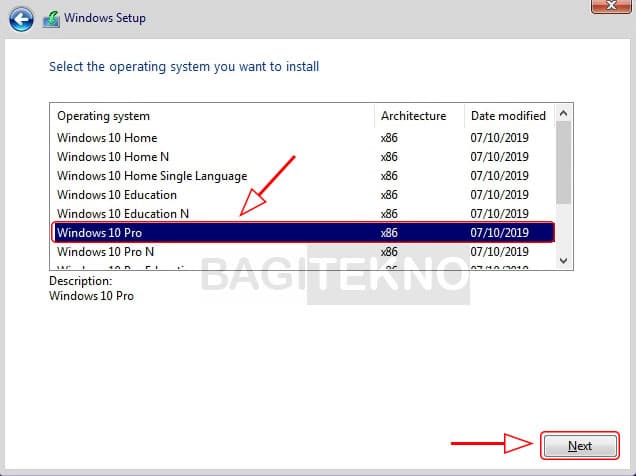Select Windows 10 Home N edition
636x476 pixels.
(302, 157)
